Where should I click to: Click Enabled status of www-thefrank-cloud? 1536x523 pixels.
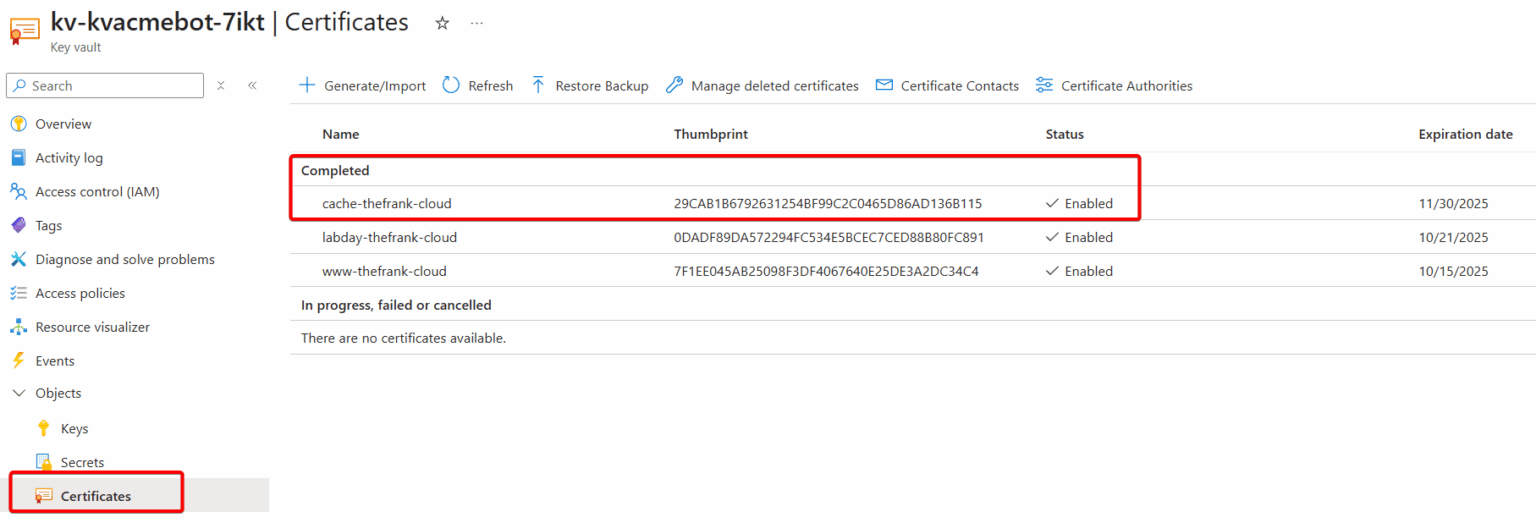(1079, 271)
